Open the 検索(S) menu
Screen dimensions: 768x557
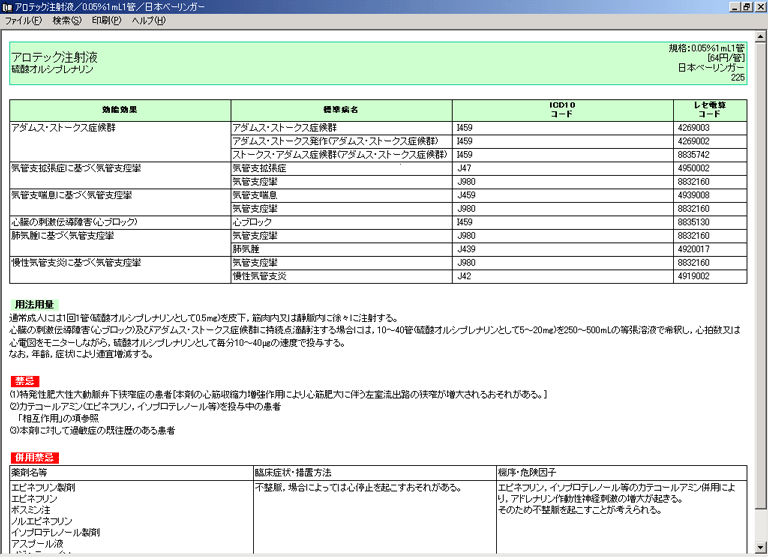pyautogui.click(x=67, y=21)
